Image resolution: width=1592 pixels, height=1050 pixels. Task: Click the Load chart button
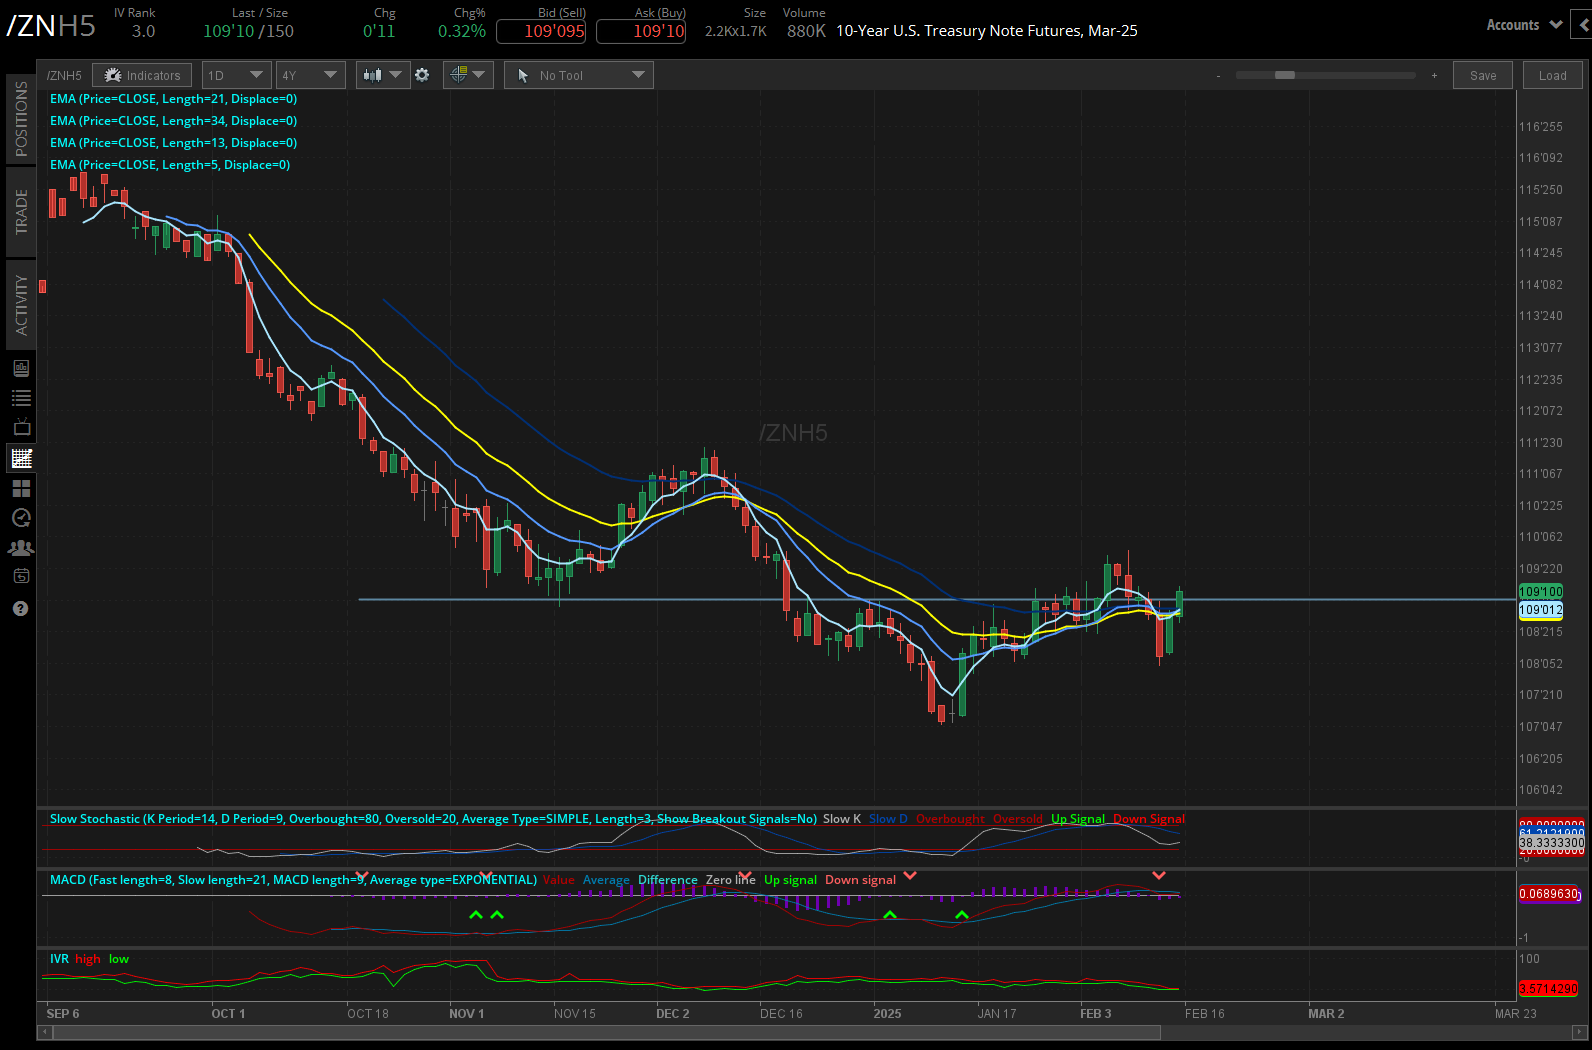[x=1553, y=75]
